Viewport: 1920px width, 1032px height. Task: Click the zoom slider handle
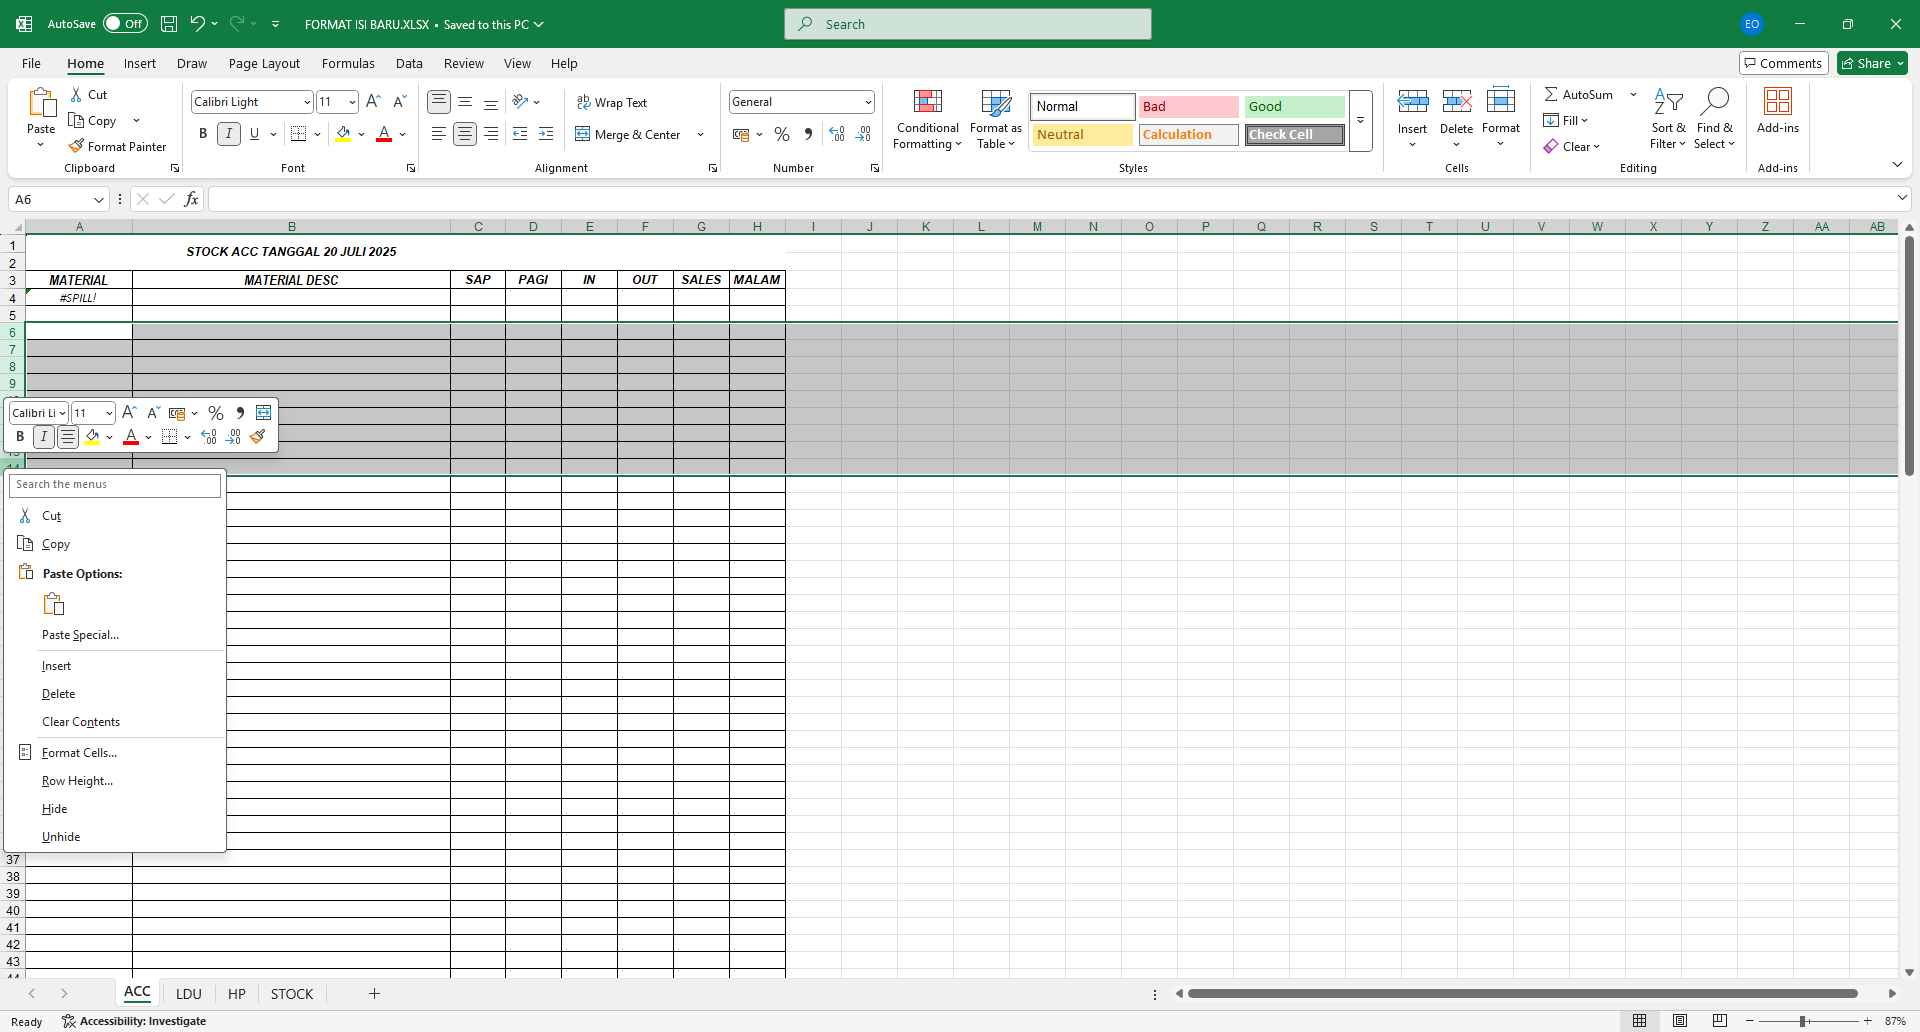coord(1802,1021)
